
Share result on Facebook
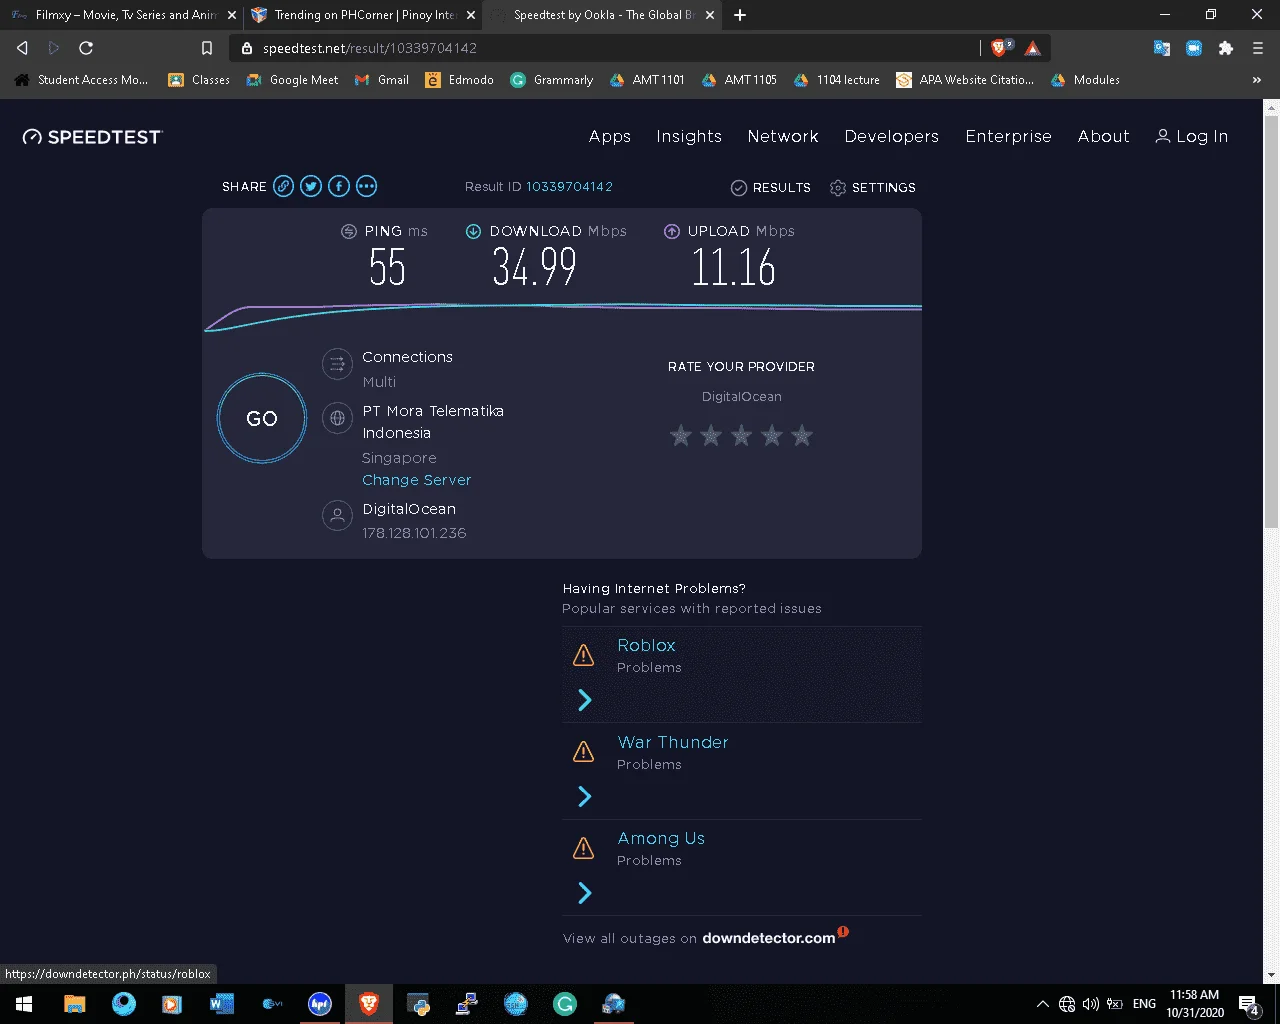click(339, 186)
